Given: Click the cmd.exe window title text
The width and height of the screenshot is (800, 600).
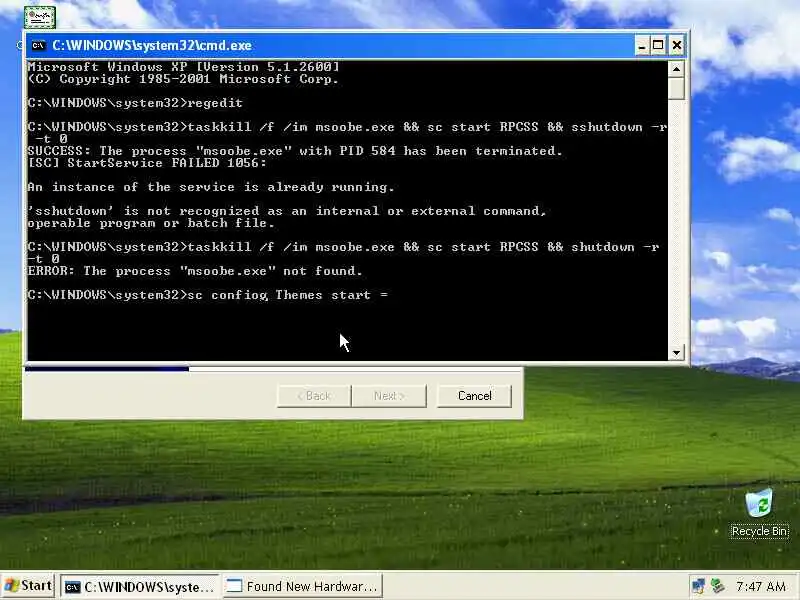Looking at the screenshot, I should (152, 45).
